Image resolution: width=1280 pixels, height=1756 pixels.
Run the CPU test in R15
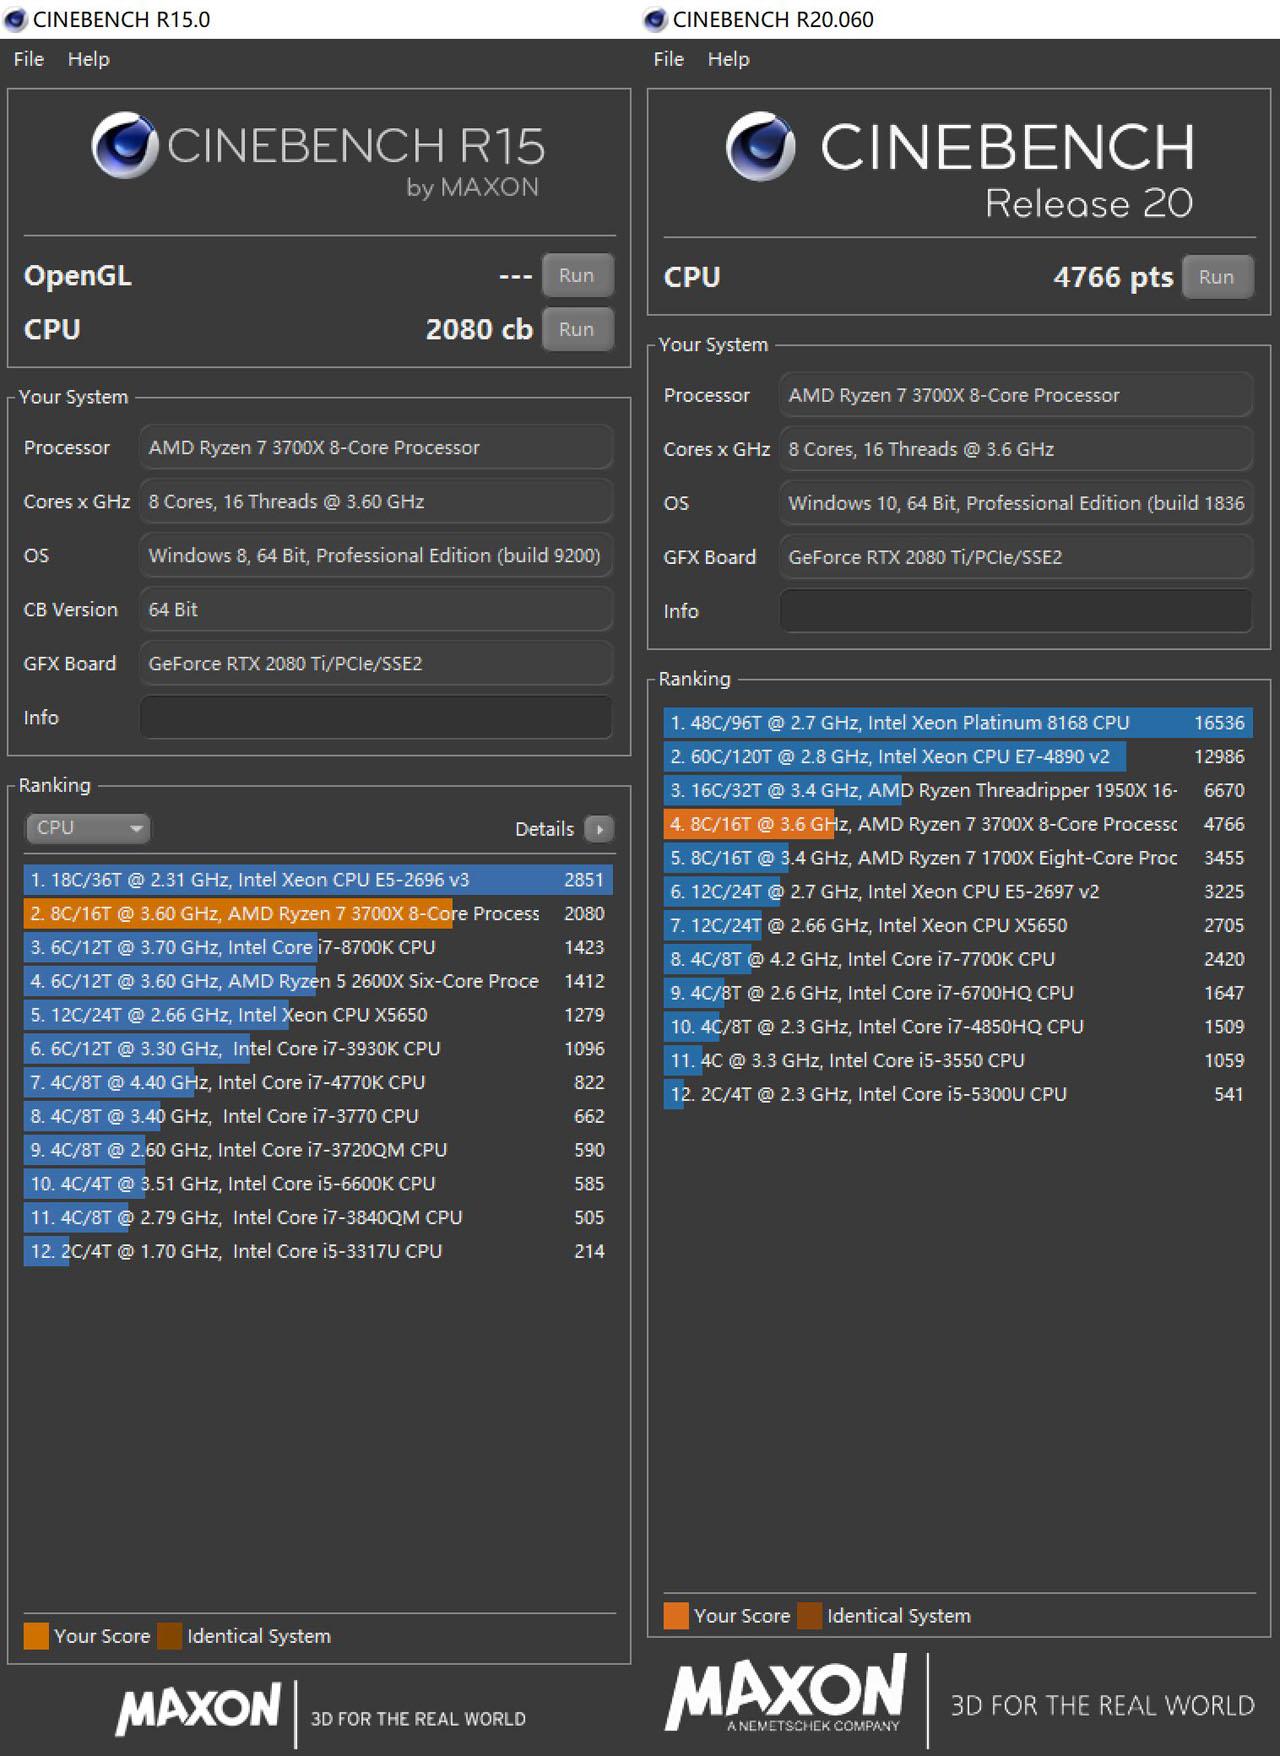[577, 329]
